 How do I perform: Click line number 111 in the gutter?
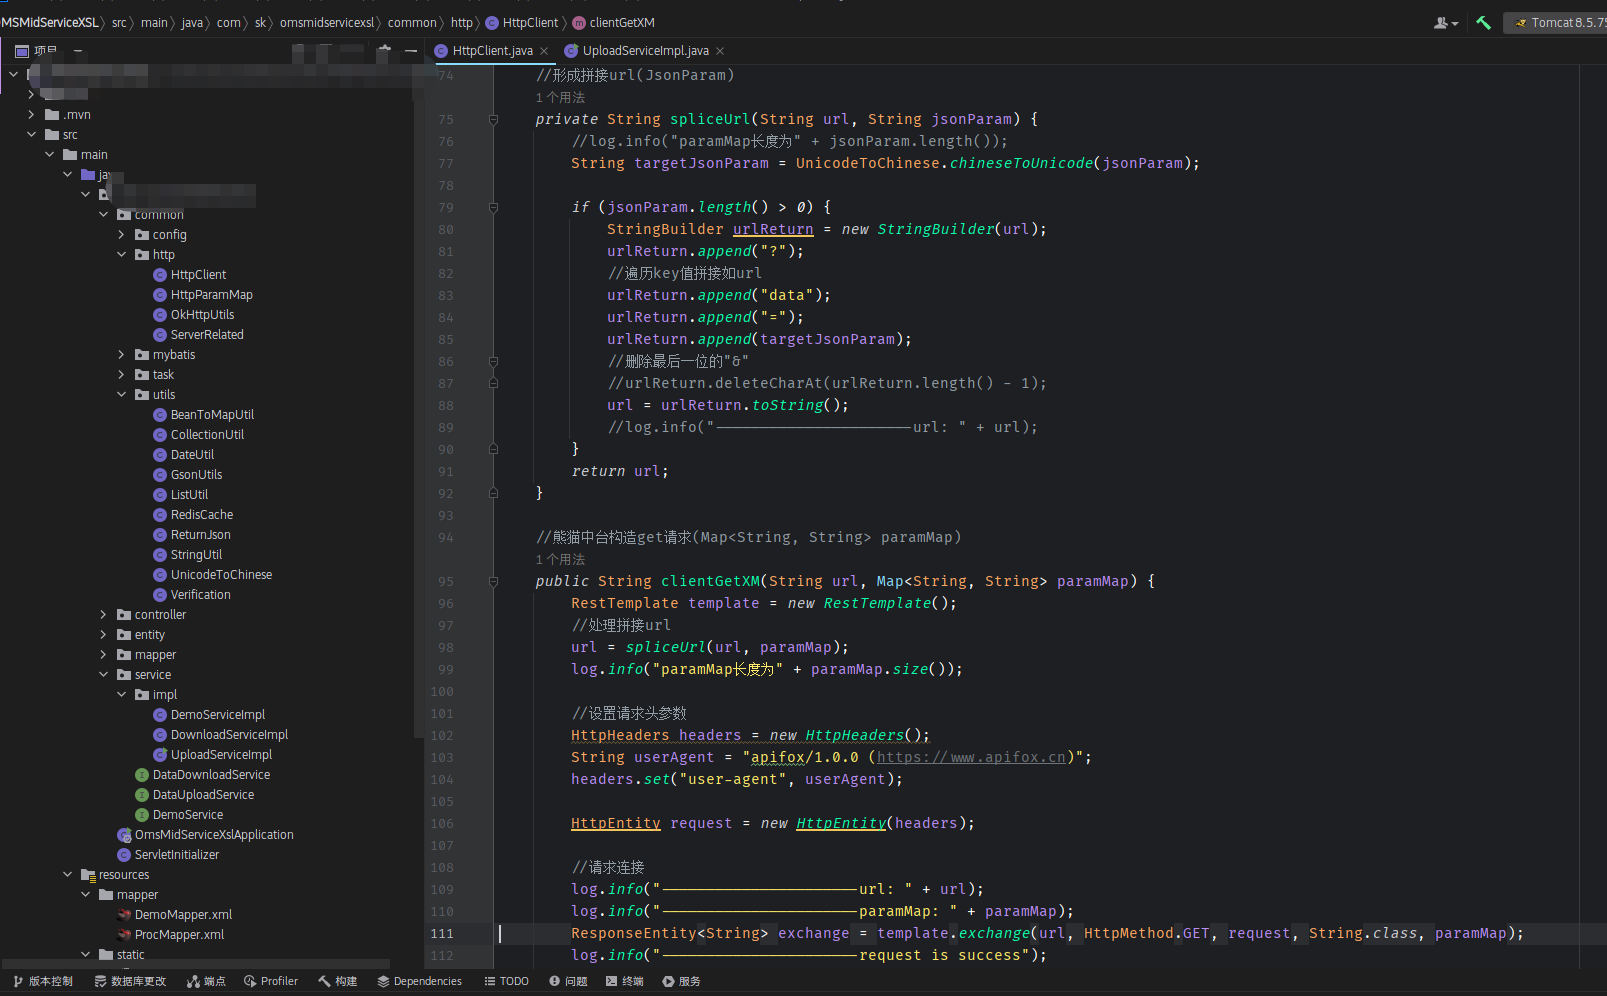pos(442,933)
